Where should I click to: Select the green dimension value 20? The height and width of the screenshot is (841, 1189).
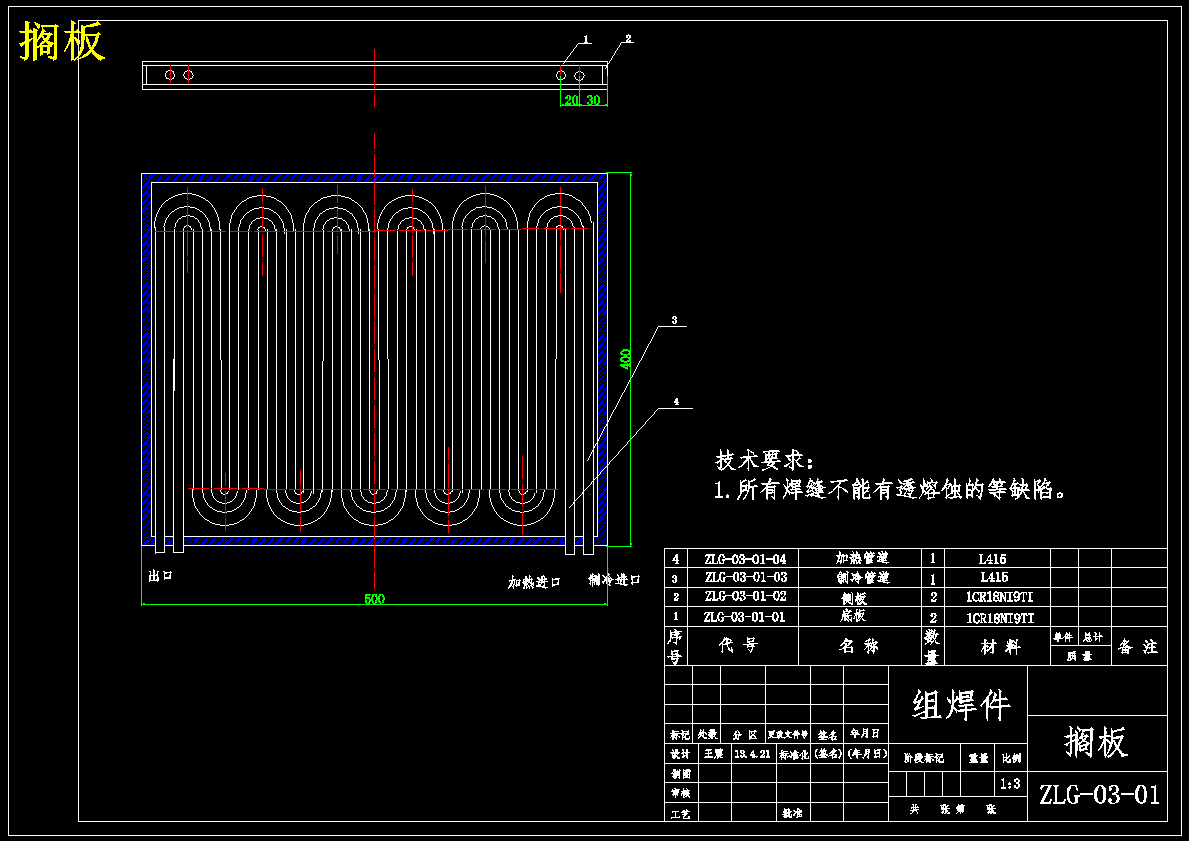coord(571,100)
